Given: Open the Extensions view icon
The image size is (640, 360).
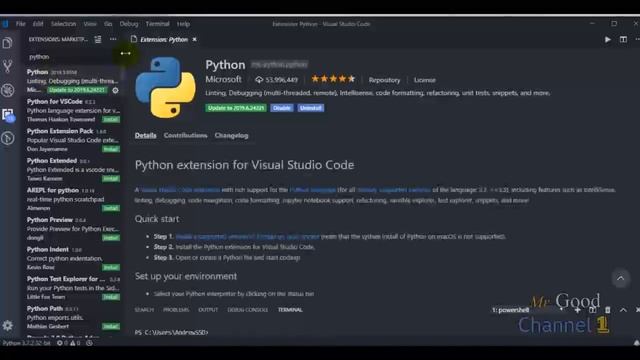Looking at the screenshot, I should 8,115.
